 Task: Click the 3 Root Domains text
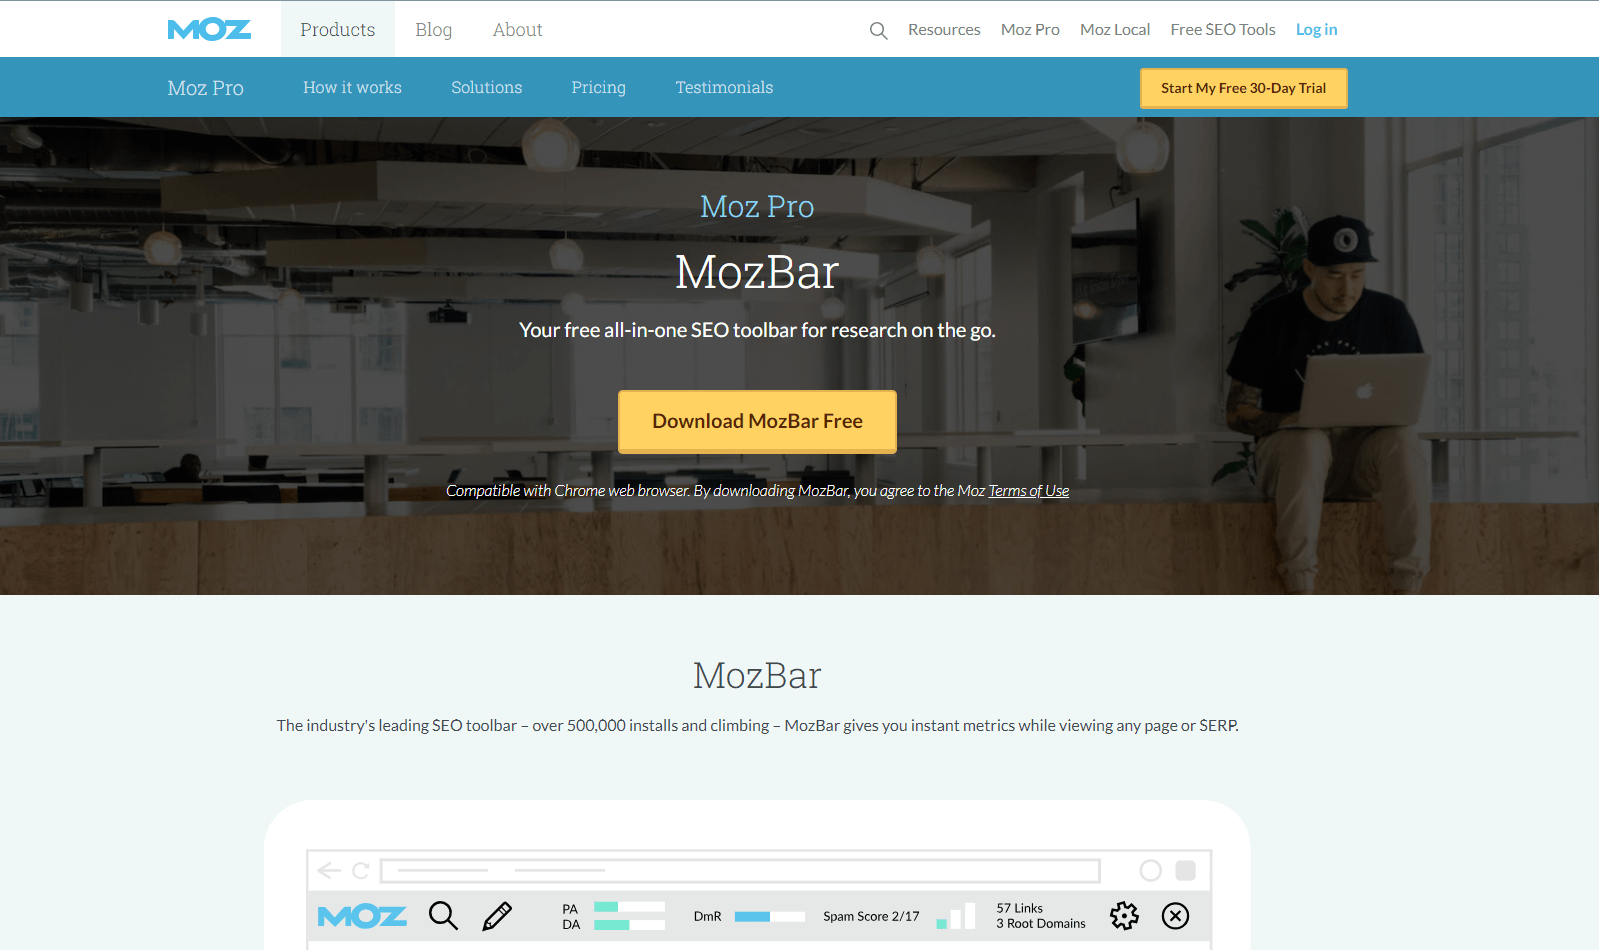[1041, 924]
